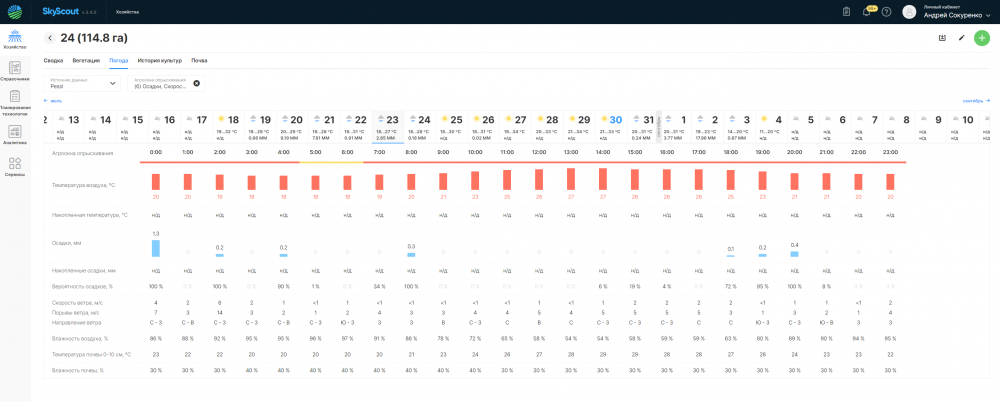Switch to the Сводка tab
1000x402 pixels.
54,61
